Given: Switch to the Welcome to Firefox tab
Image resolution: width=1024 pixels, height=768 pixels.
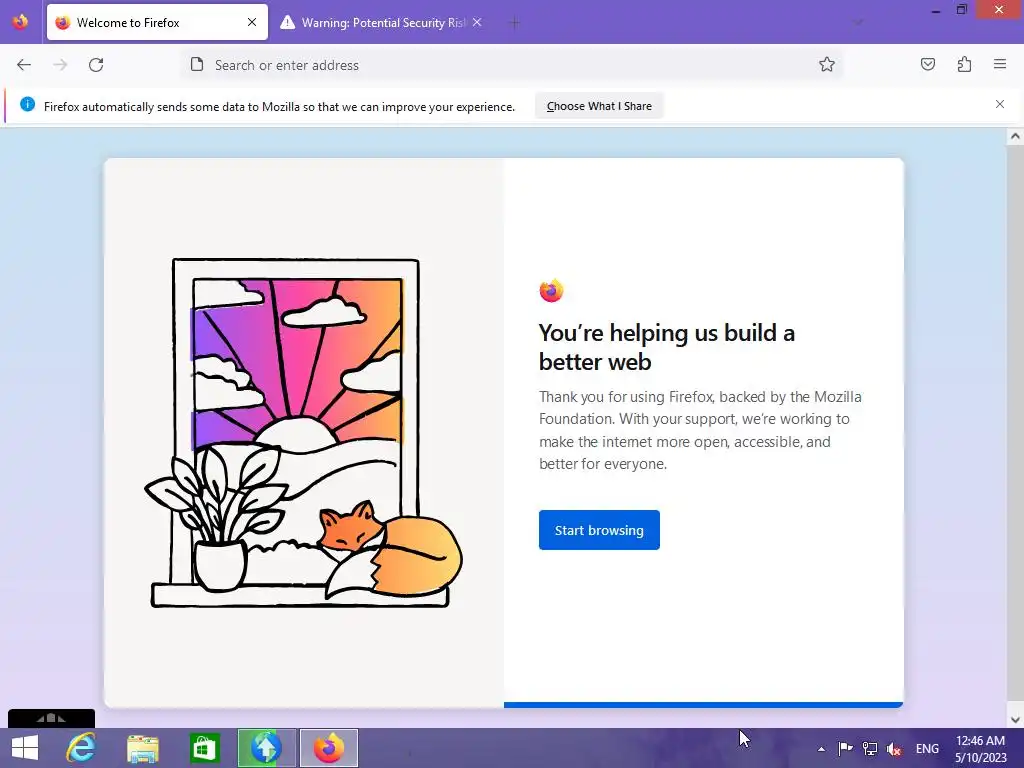Looking at the screenshot, I should click(x=157, y=22).
